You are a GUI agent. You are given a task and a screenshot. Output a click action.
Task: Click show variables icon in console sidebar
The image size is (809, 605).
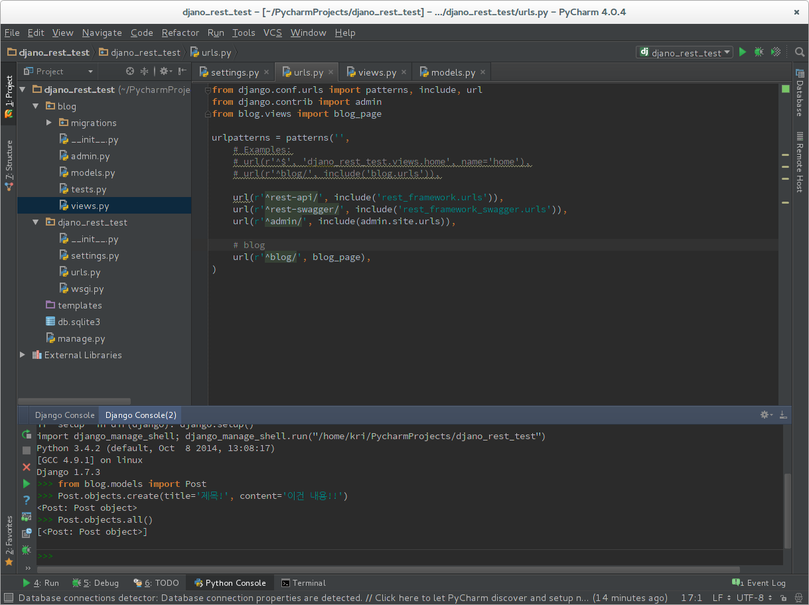coord(26,517)
